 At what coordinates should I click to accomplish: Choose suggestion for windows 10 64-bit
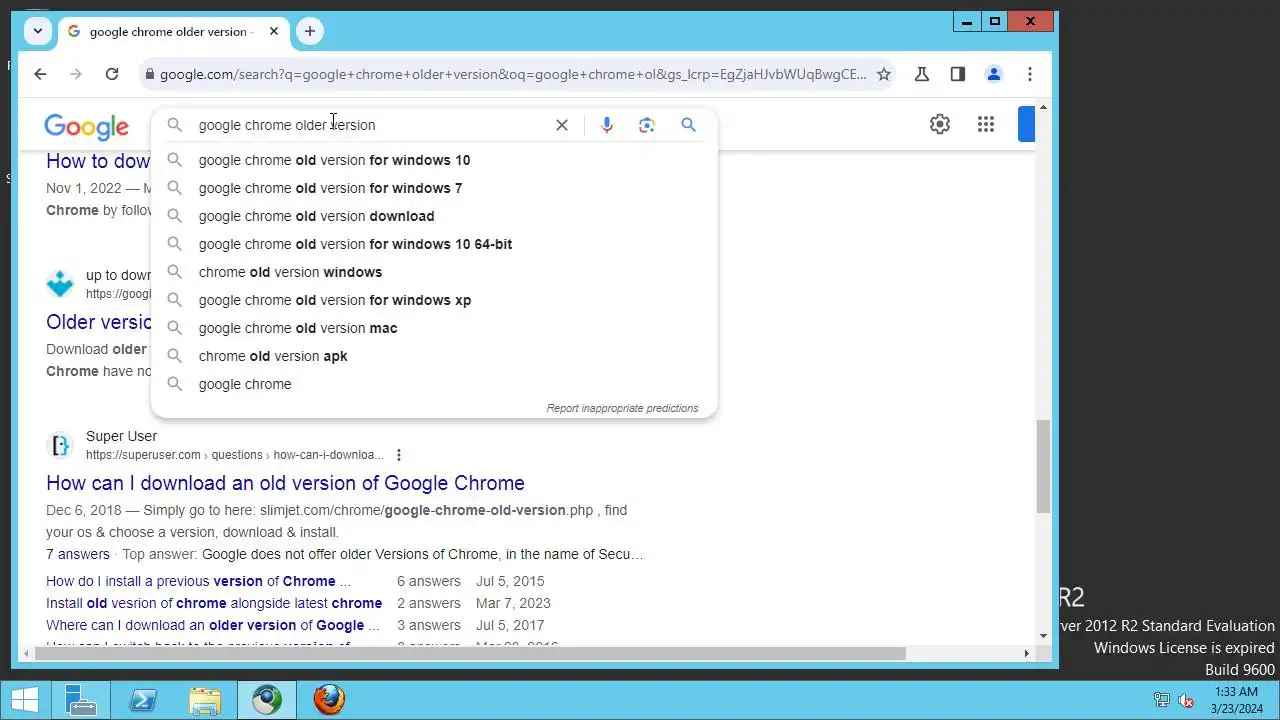coord(434,244)
